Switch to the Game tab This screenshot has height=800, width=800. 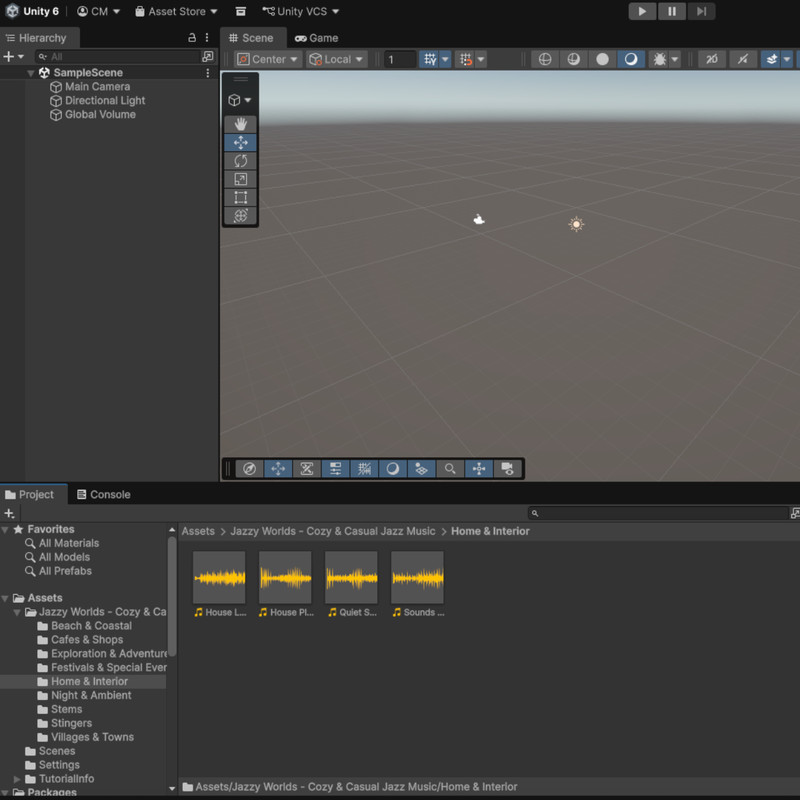pyautogui.click(x=317, y=38)
